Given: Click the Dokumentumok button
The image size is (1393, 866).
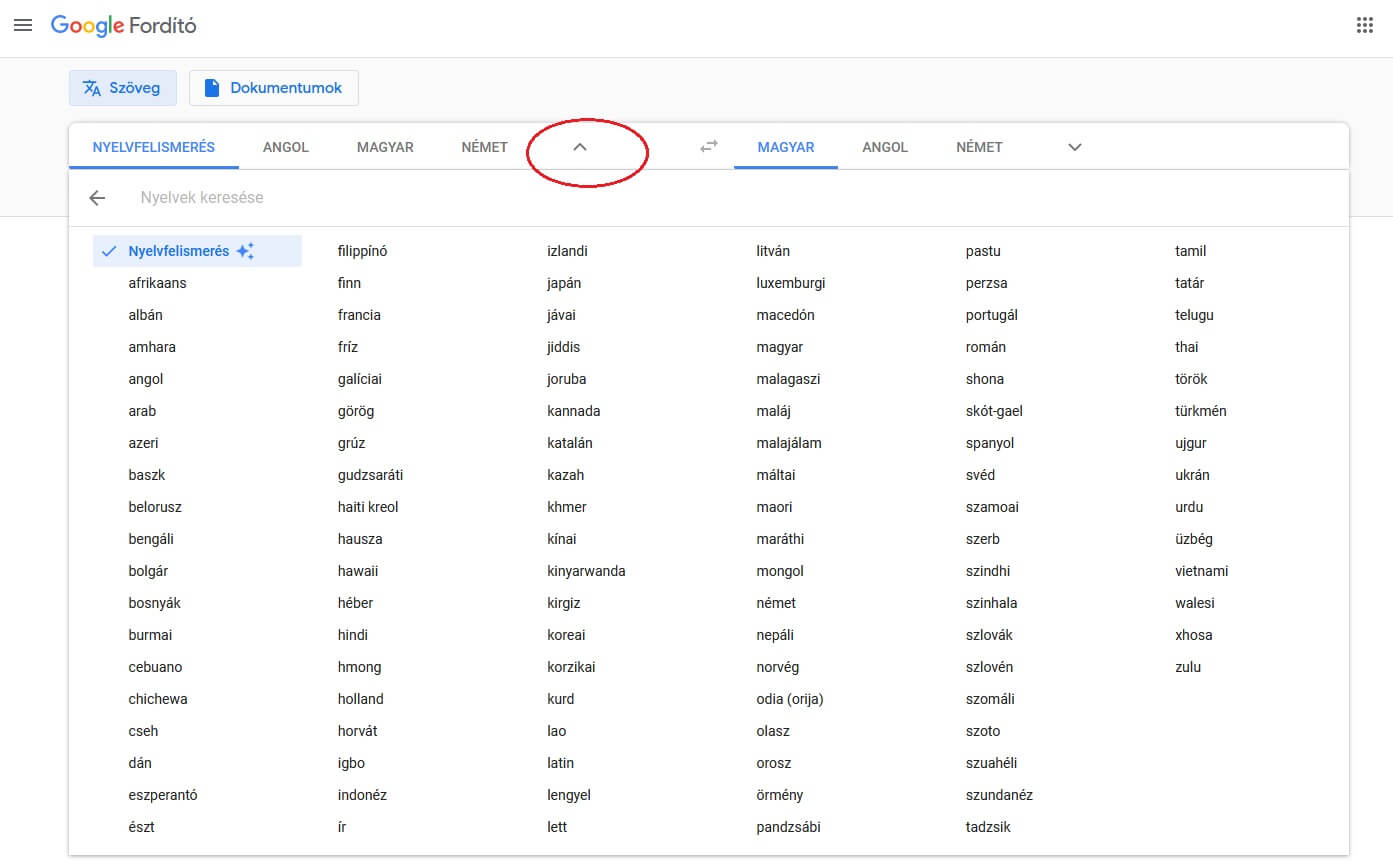Looking at the screenshot, I should [274, 88].
